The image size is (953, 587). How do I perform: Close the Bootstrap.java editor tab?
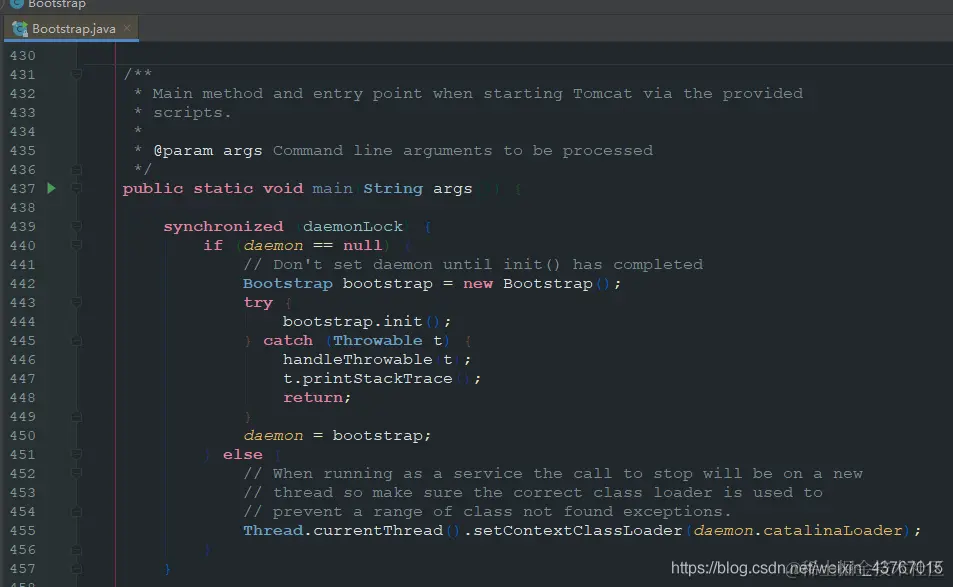pyautogui.click(x=127, y=28)
